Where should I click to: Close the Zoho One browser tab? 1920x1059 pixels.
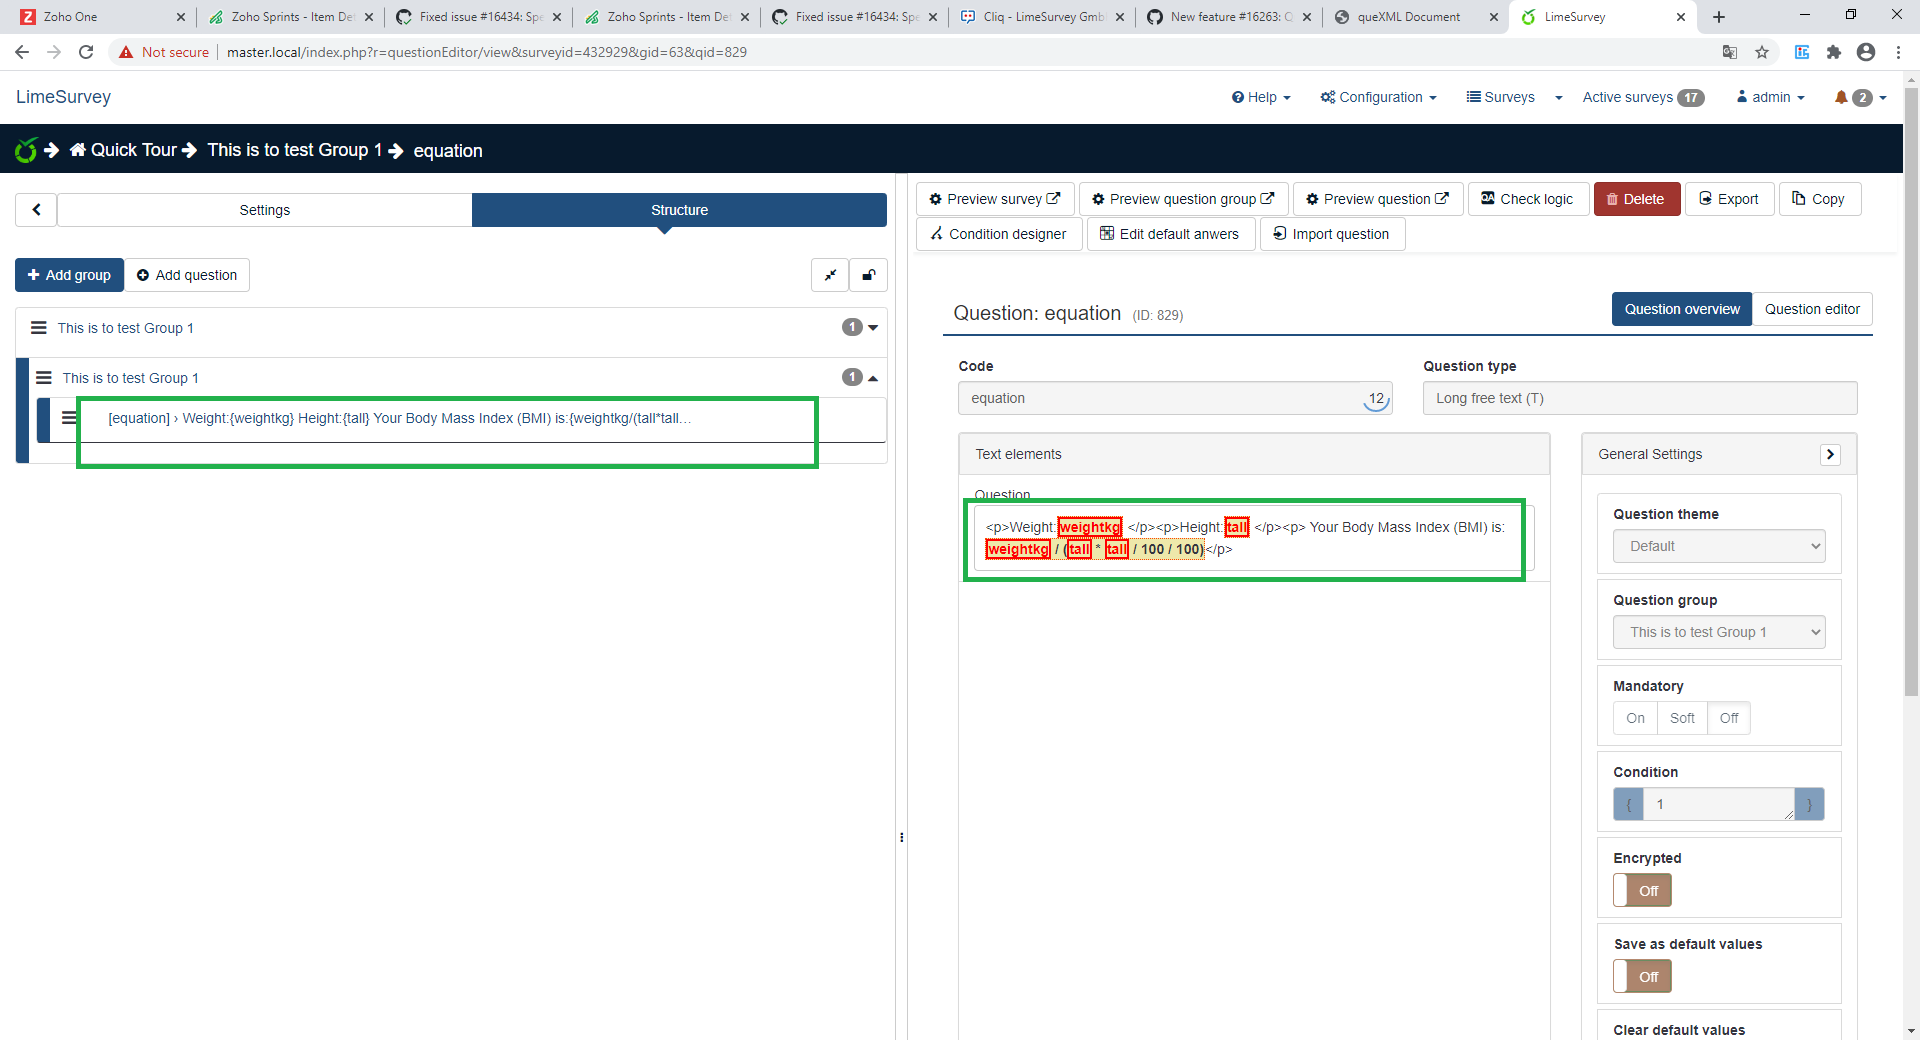pyautogui.click(x=181, y=17)
